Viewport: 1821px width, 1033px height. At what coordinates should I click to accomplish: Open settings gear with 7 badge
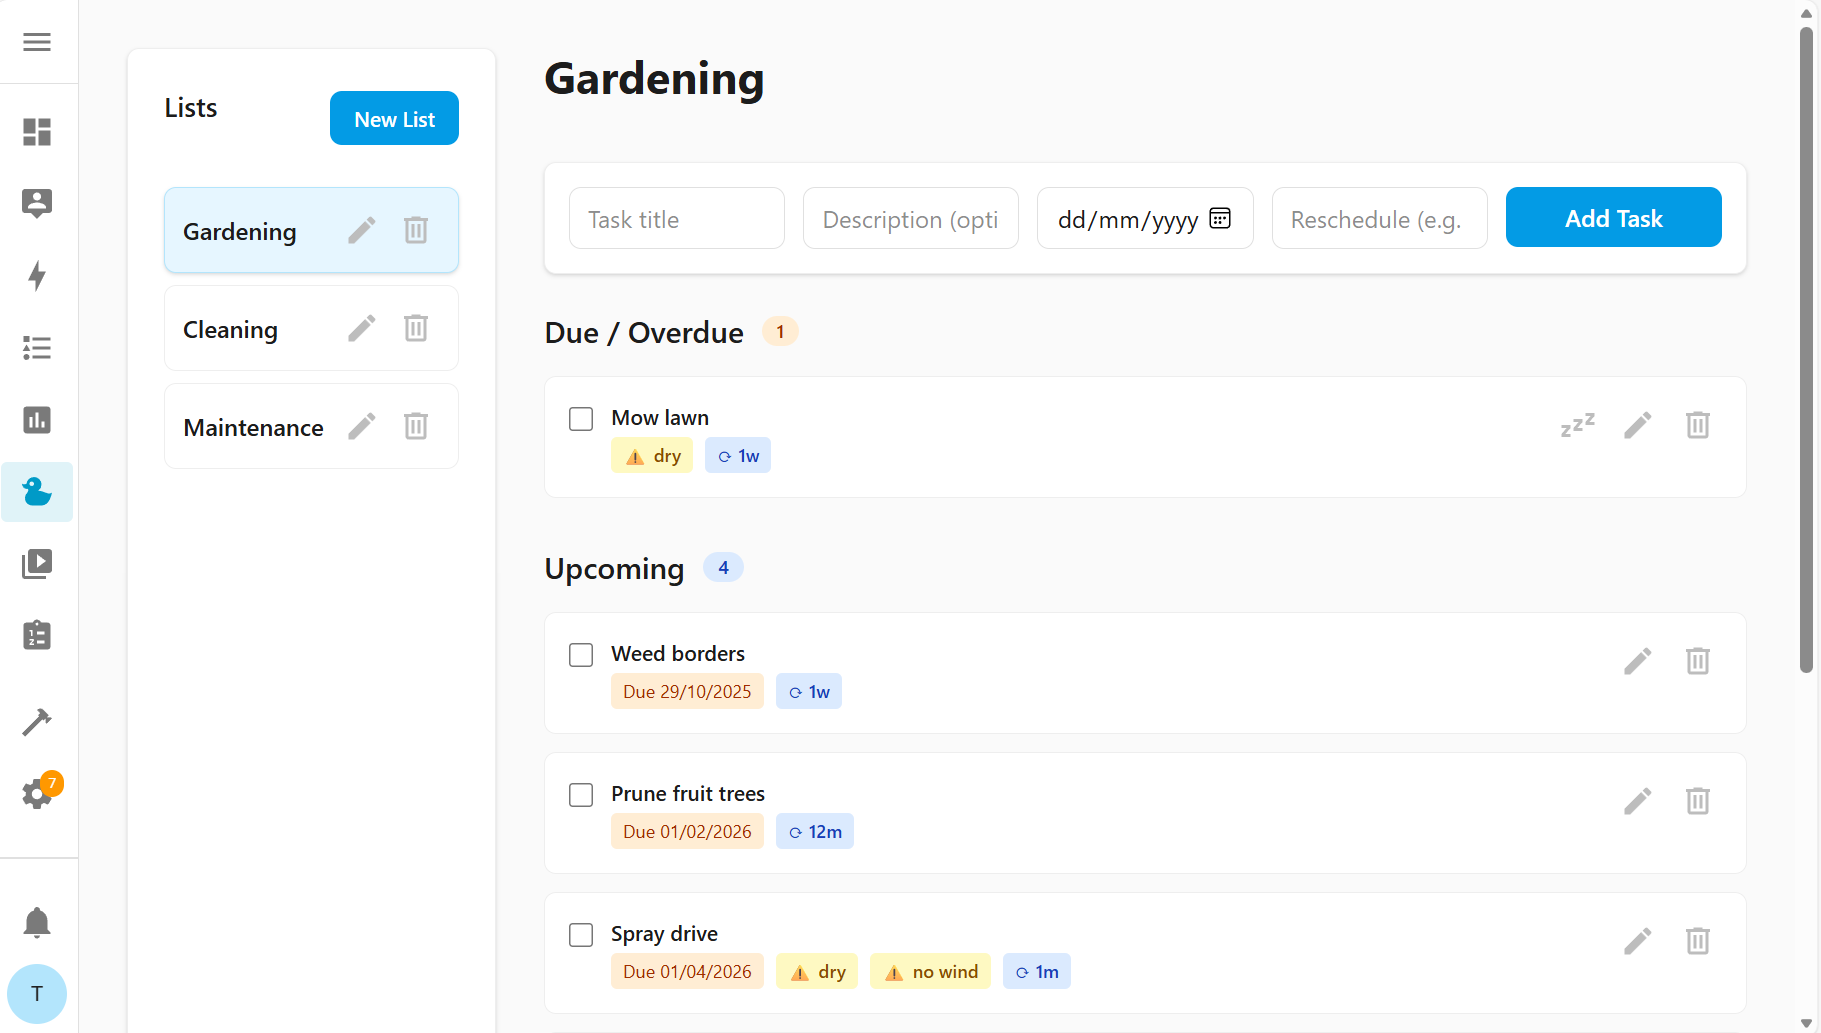[x=37, y=794]
